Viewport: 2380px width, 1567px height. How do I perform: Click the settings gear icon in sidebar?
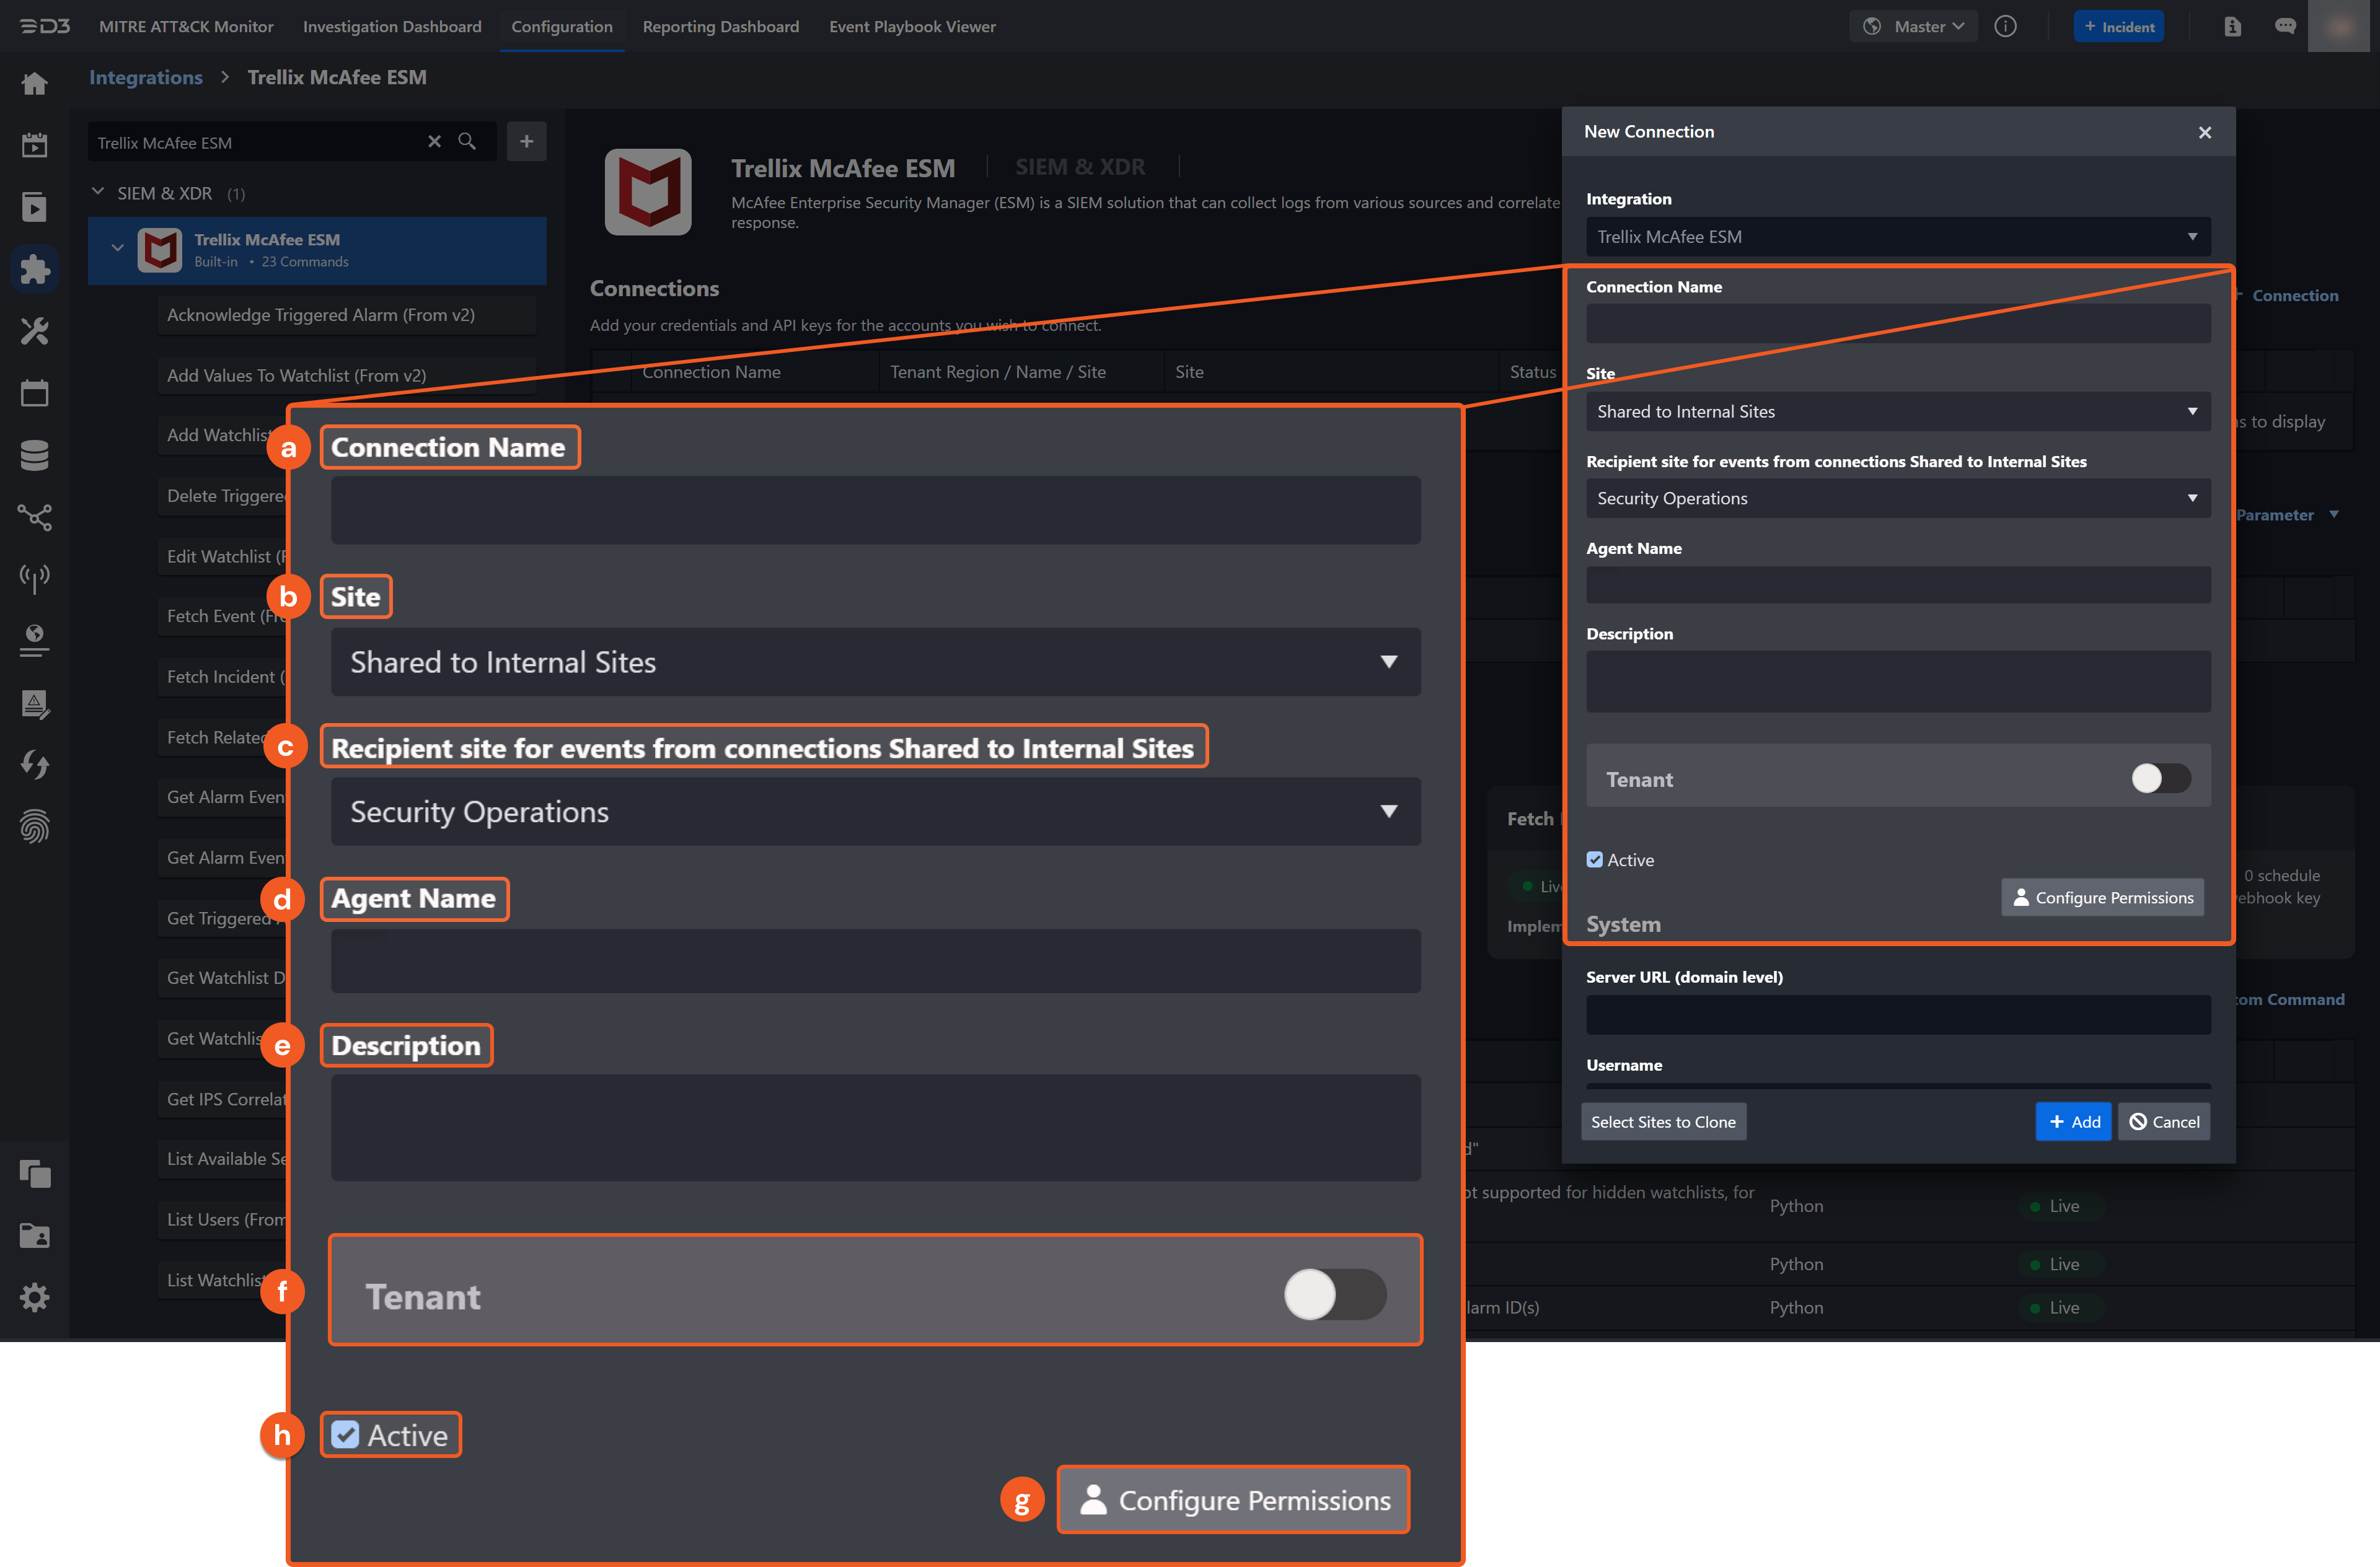[x=34, y=1297]
